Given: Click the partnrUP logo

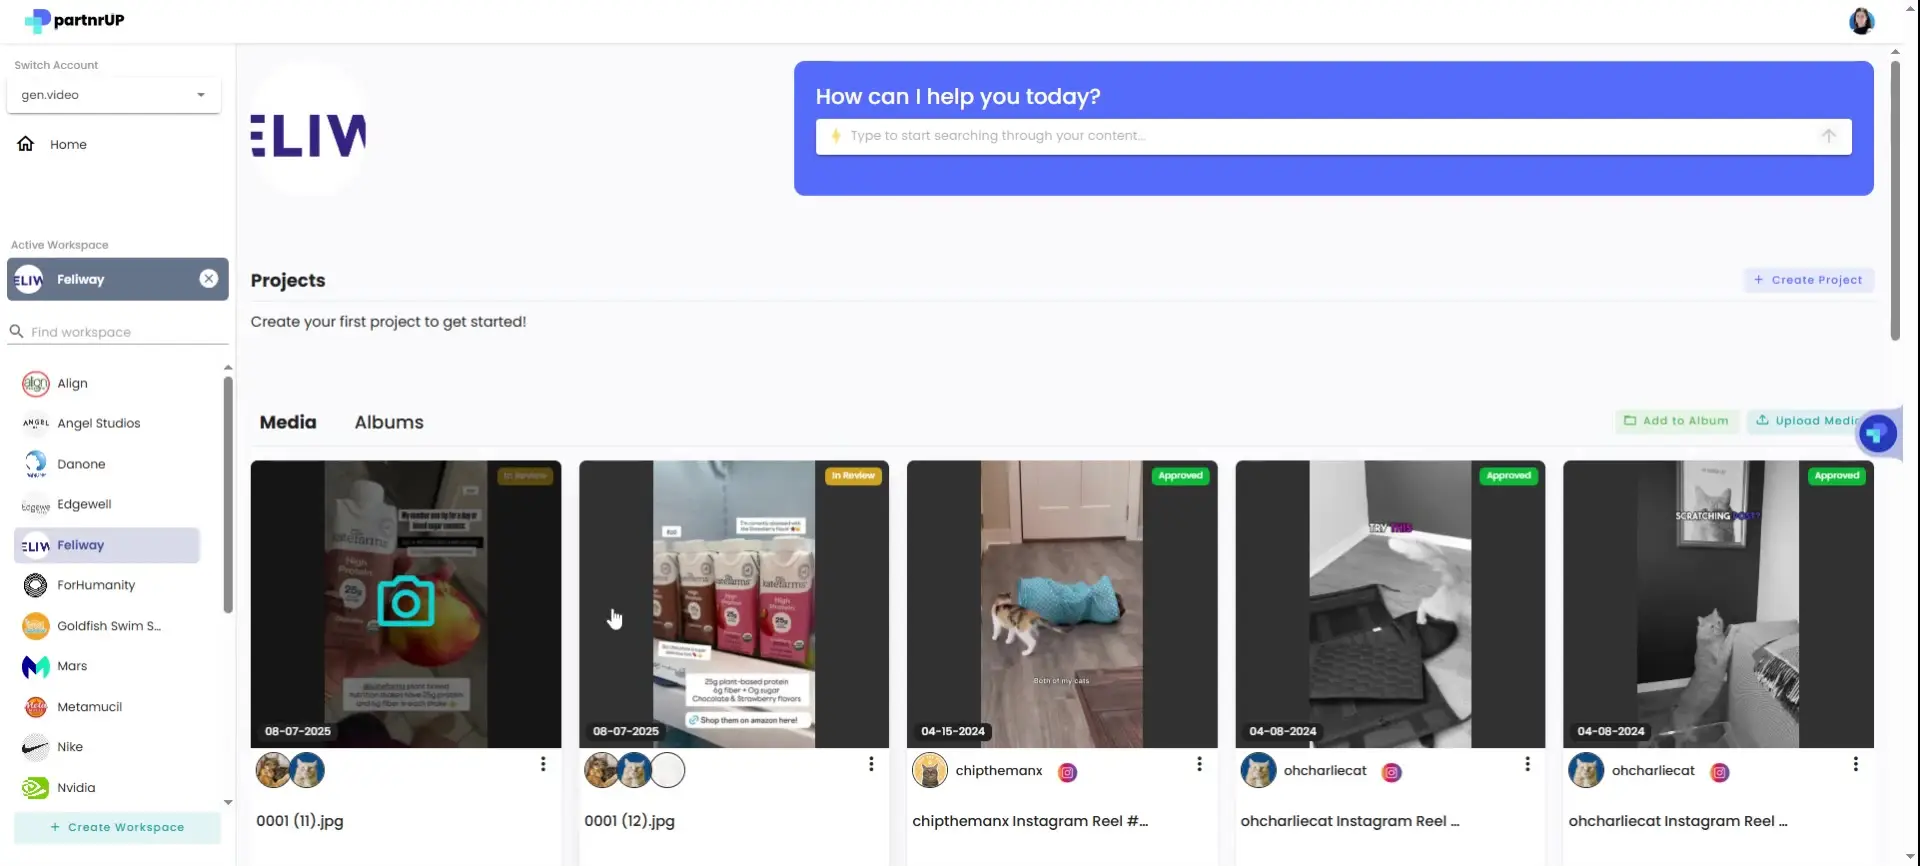Looking at the screenshot, I should coord(74,20).
